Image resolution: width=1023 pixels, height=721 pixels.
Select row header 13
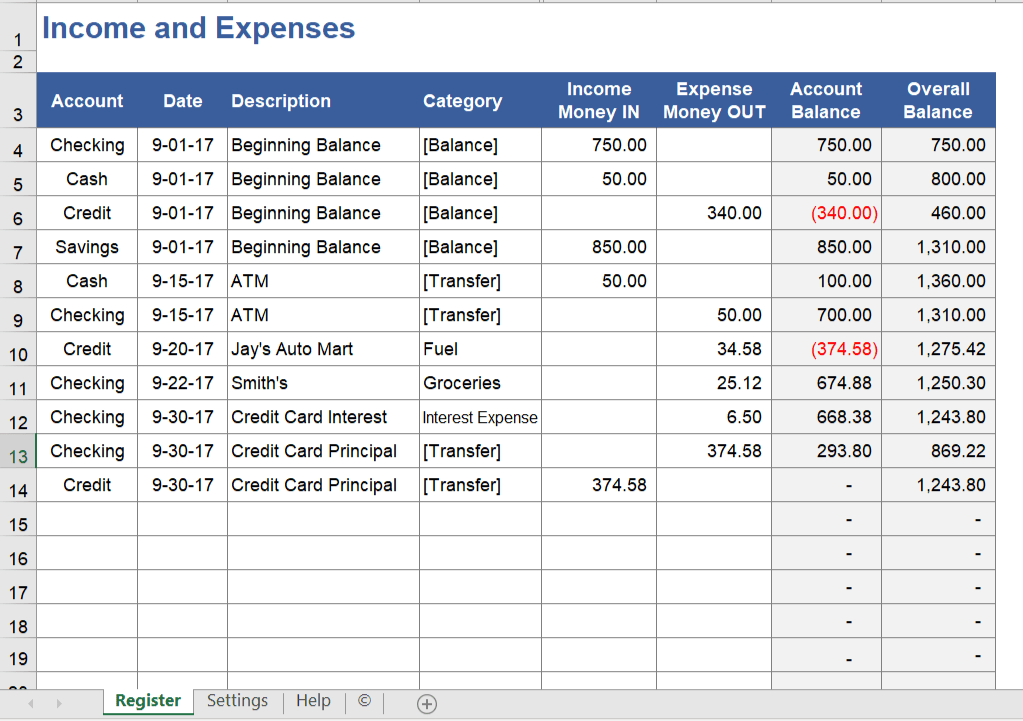point(17,451)
